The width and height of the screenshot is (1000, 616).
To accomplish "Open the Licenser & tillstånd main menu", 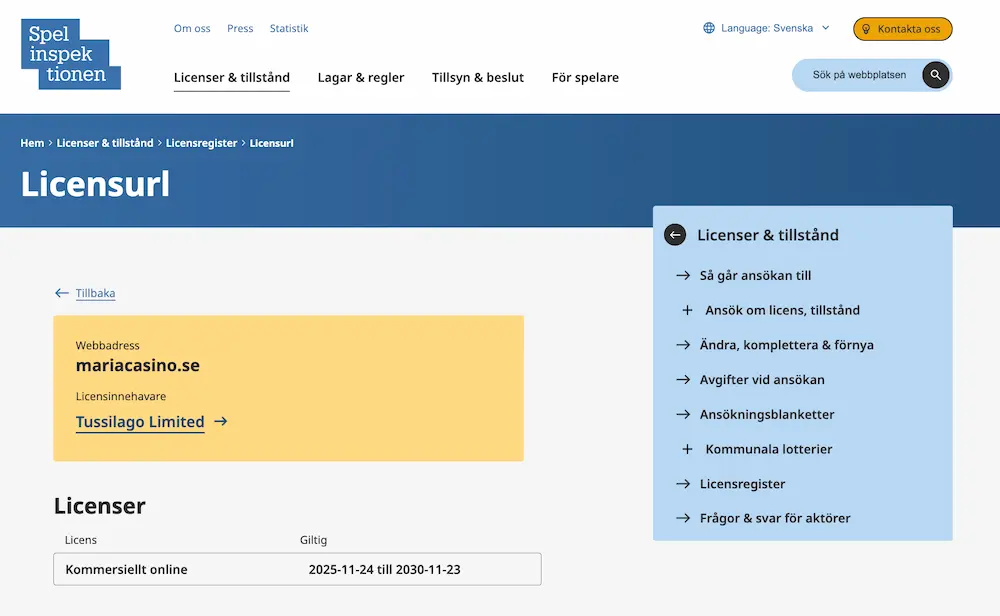I will point(232,78).
